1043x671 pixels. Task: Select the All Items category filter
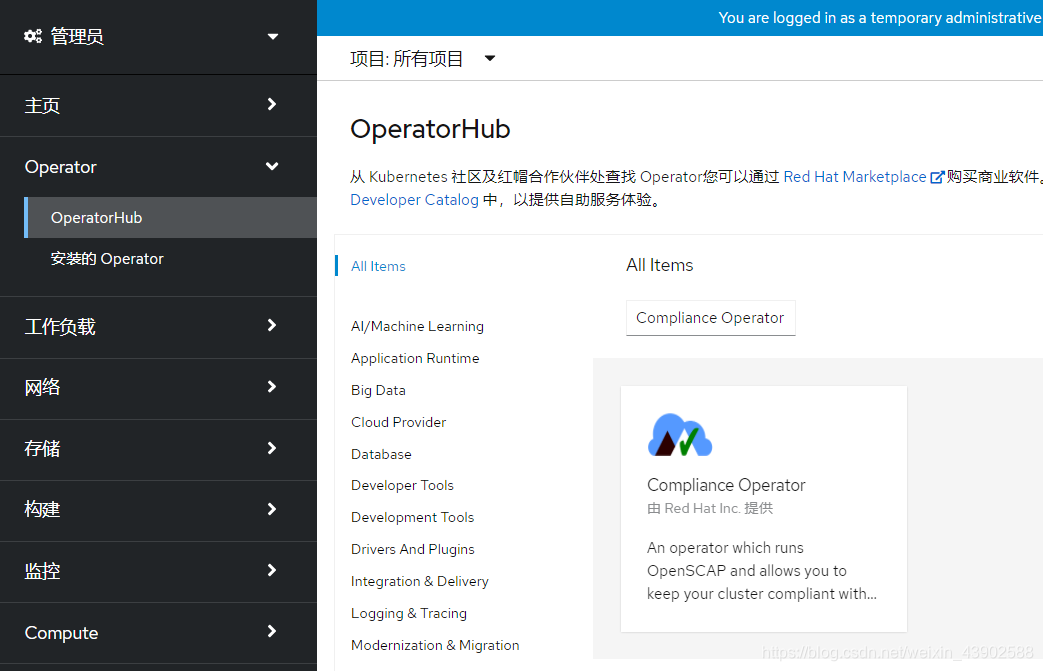tap(378, 266)
